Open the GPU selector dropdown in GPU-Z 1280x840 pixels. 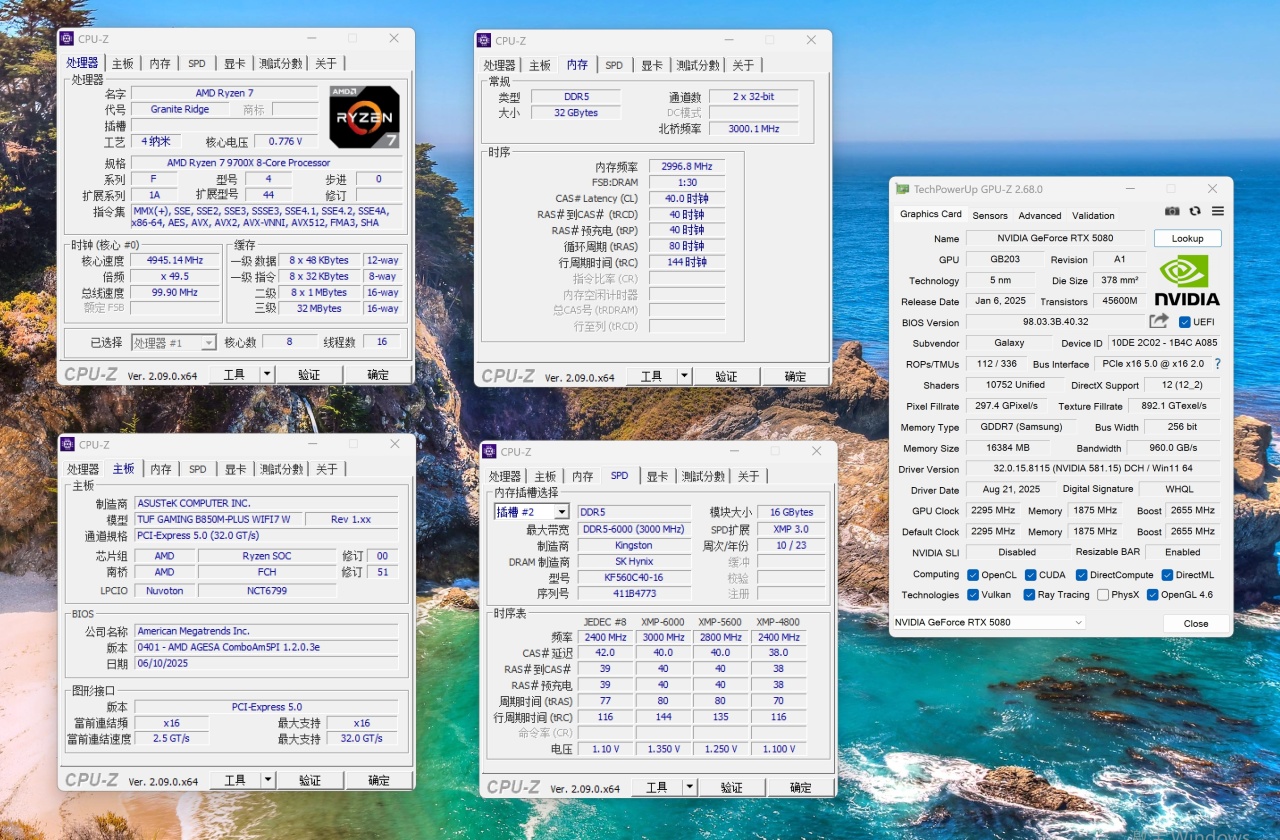tap(988, 622)
